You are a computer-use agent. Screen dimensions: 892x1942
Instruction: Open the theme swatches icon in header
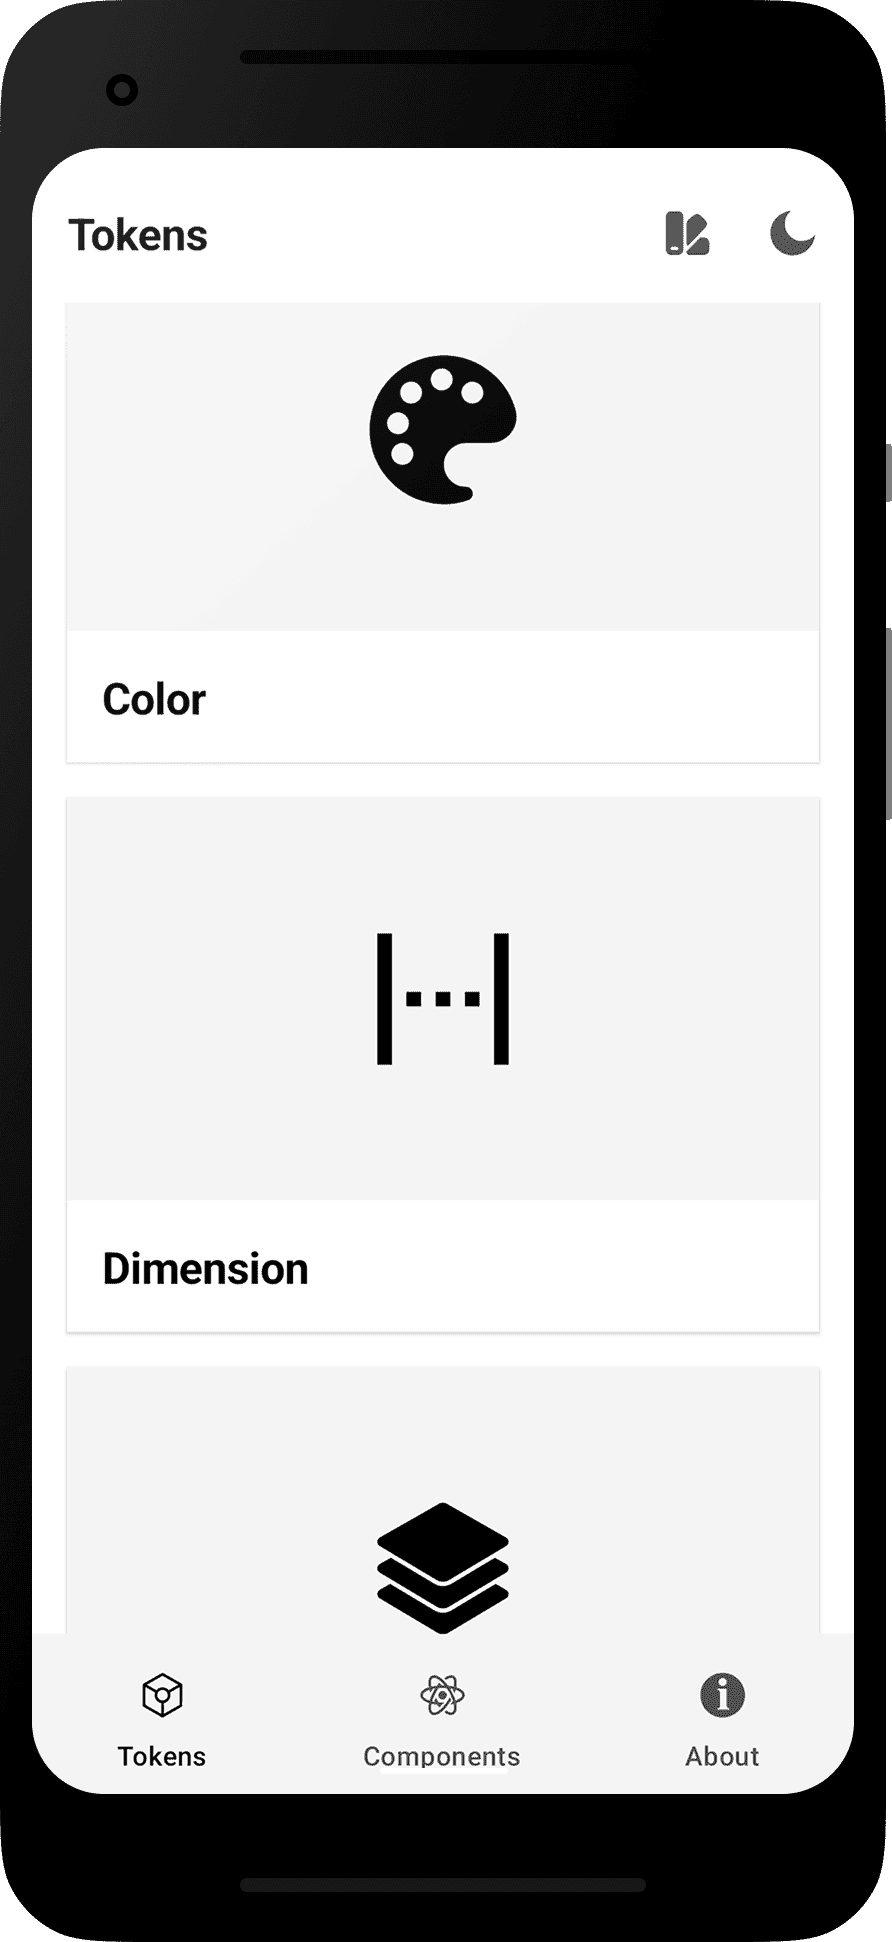pyautogui.click(x=687, y=234)
